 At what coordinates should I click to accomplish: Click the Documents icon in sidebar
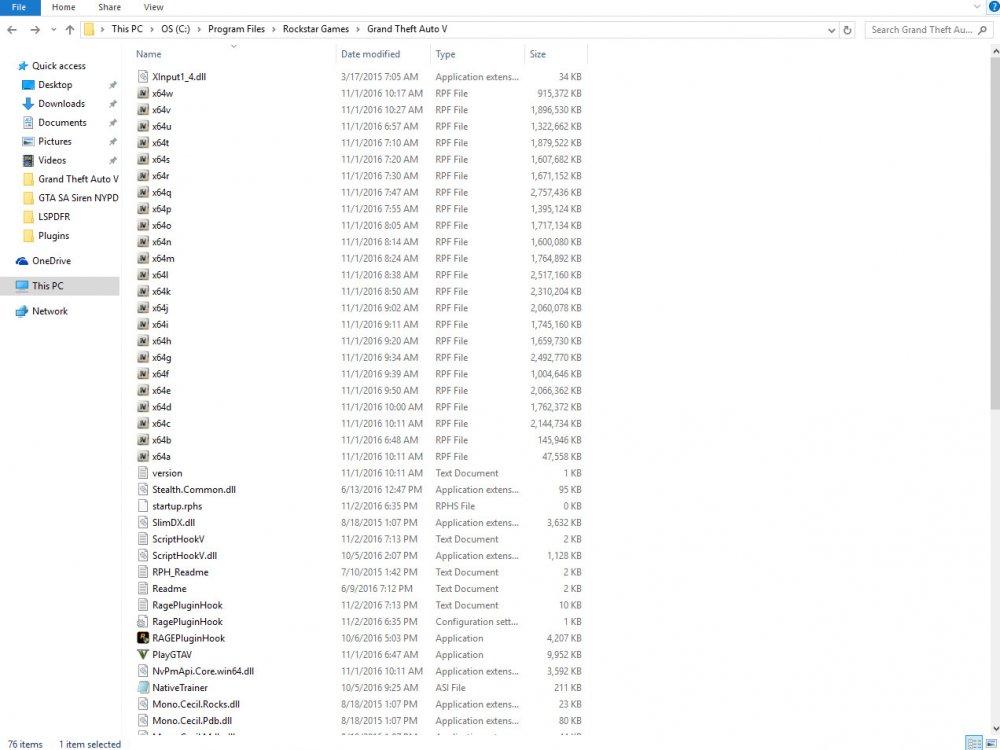[x=28, y=122]
